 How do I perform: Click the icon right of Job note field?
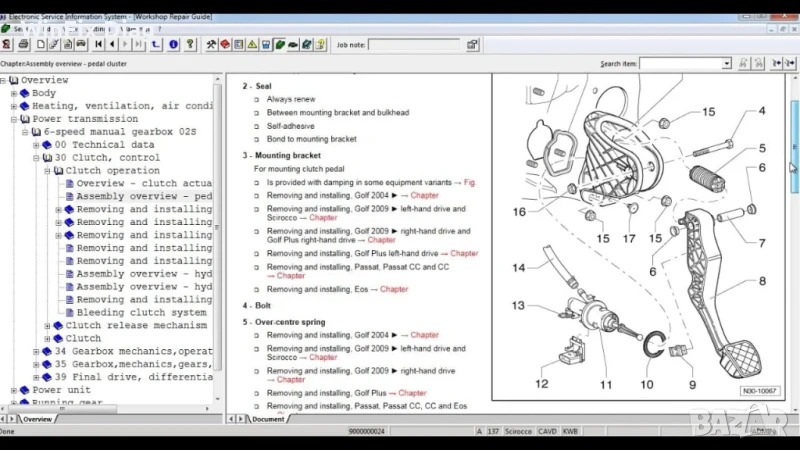point(473,45)
